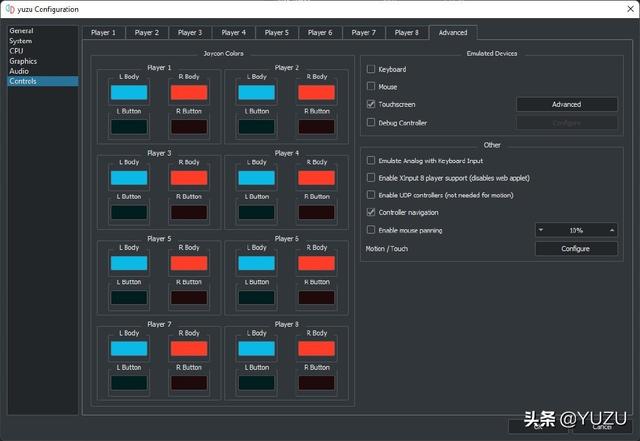Pick Player 1 L Body color

129,93
